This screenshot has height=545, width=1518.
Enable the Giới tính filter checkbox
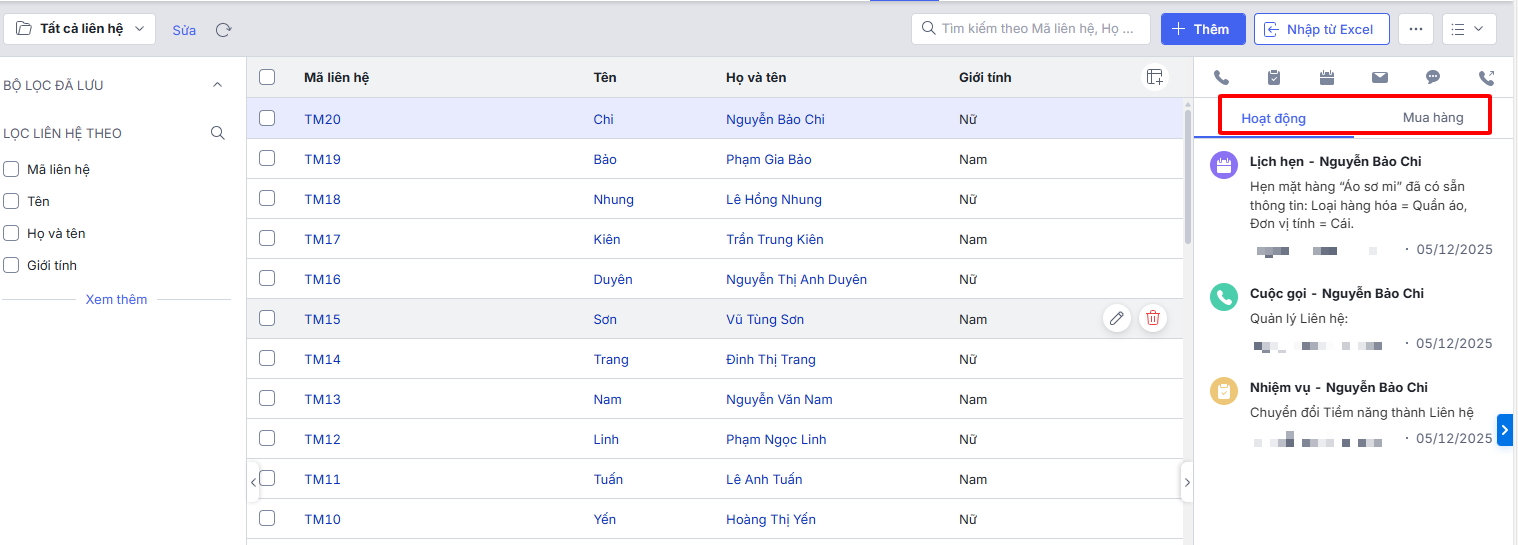click(12, 265)
